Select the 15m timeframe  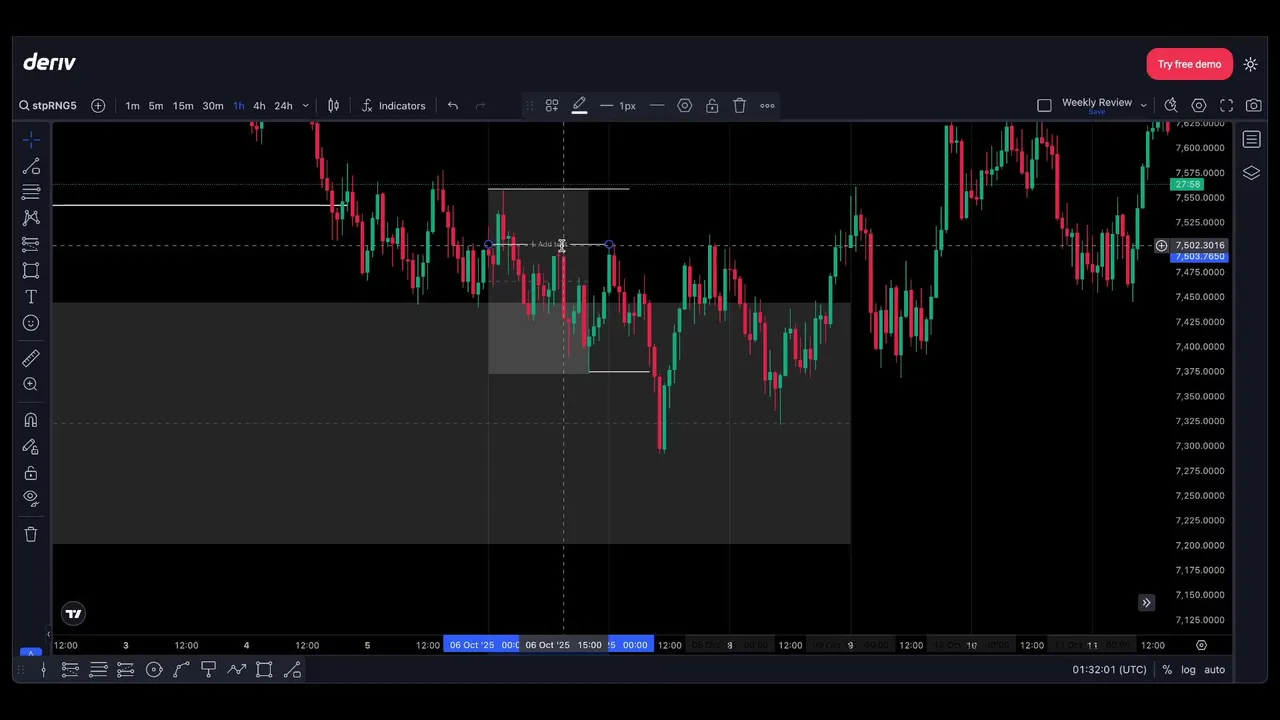183,106
